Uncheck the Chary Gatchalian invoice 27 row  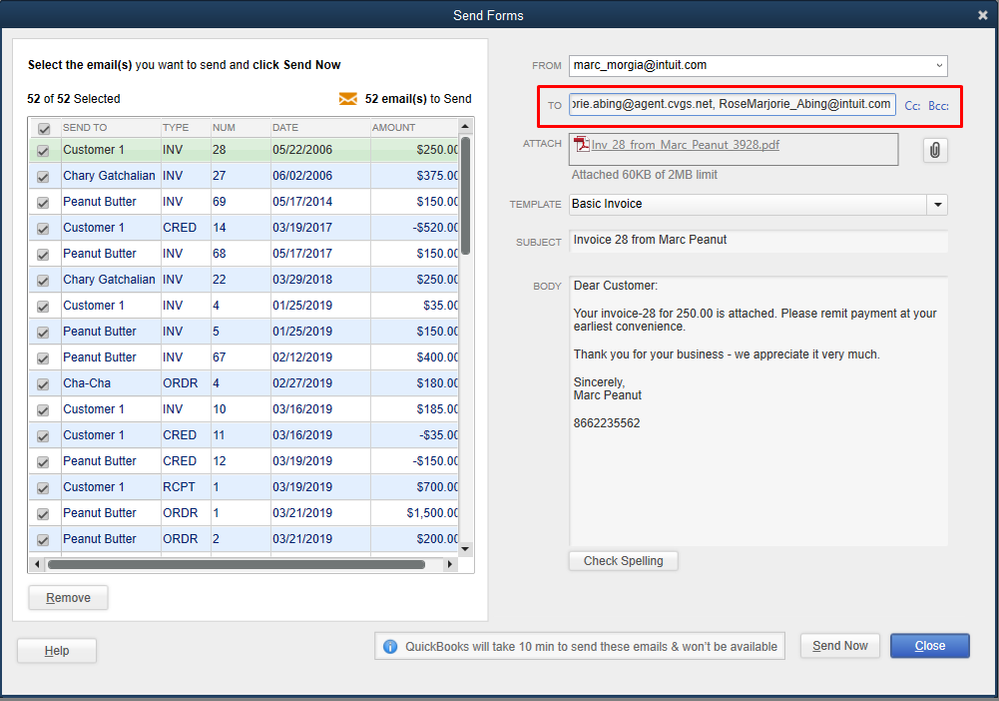[43, 176]
